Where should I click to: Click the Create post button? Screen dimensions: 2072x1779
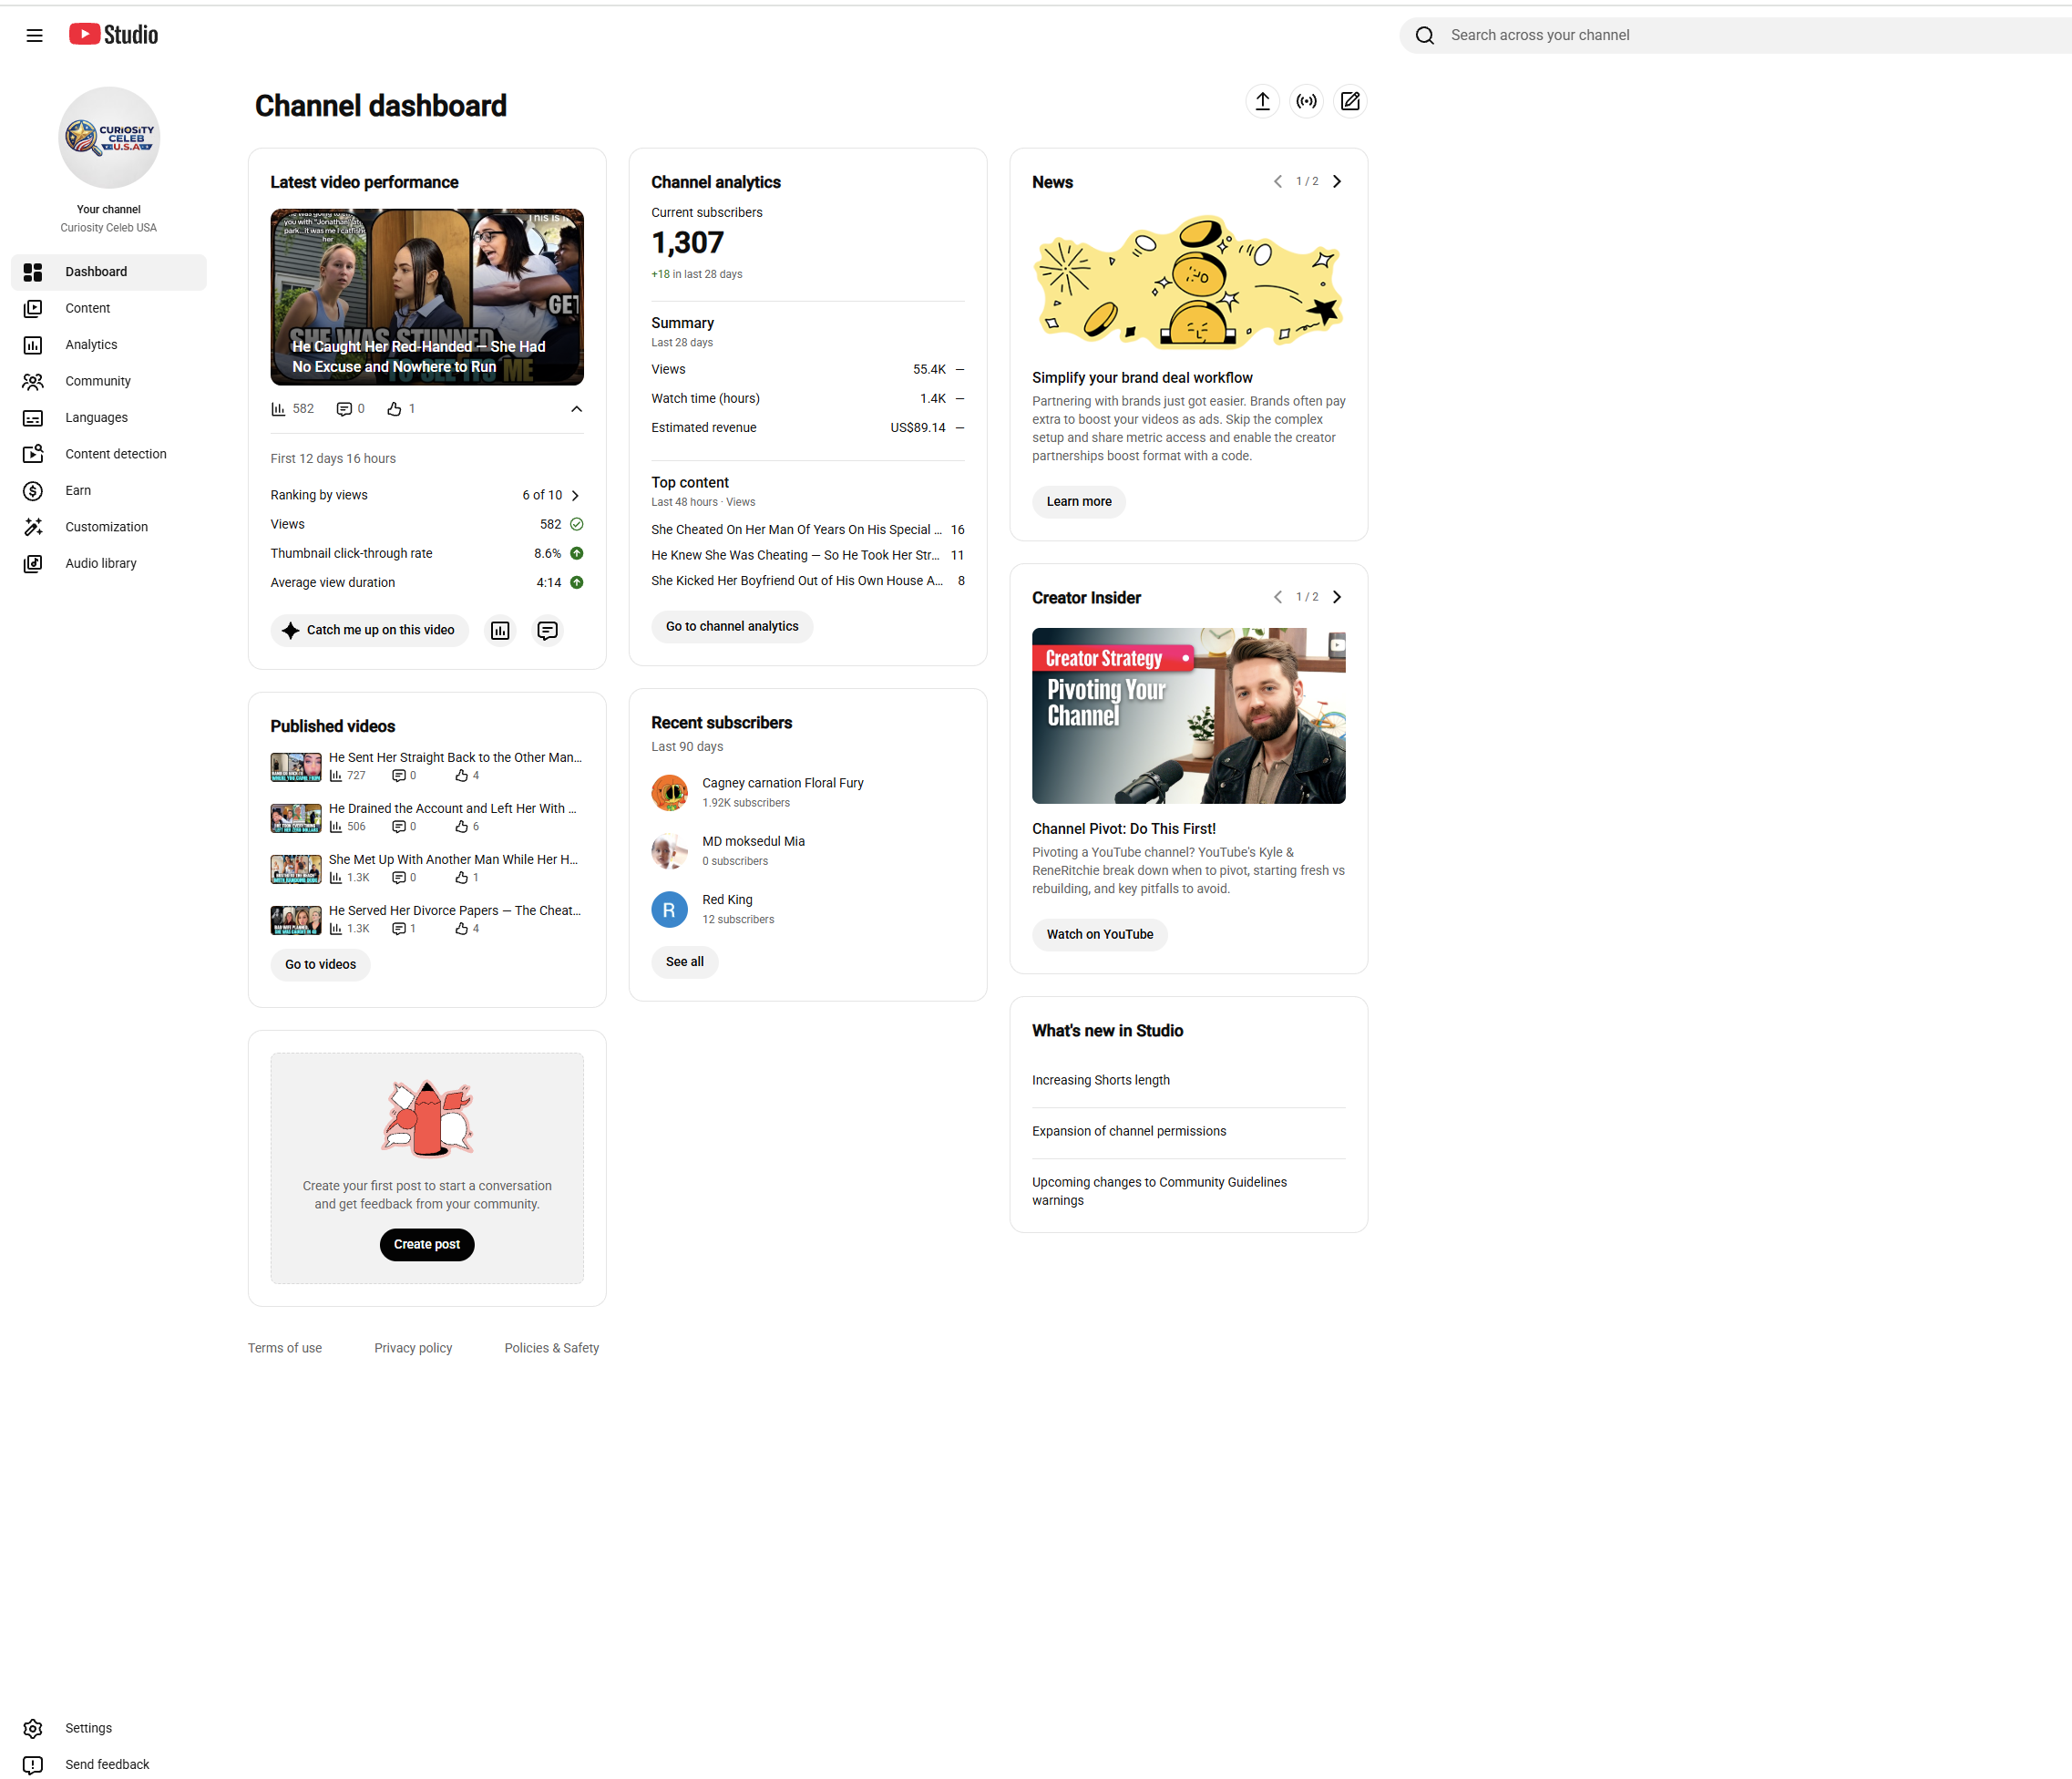(x=427, y=1244)
